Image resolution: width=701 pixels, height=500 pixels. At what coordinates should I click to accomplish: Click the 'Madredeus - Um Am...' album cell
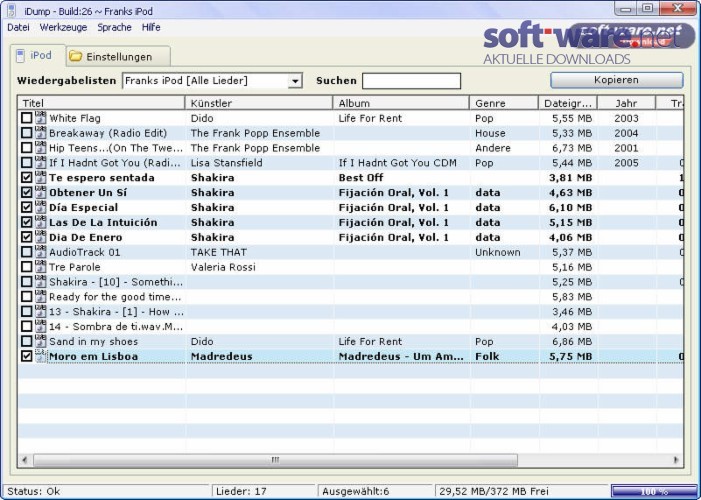click(401, 356)
